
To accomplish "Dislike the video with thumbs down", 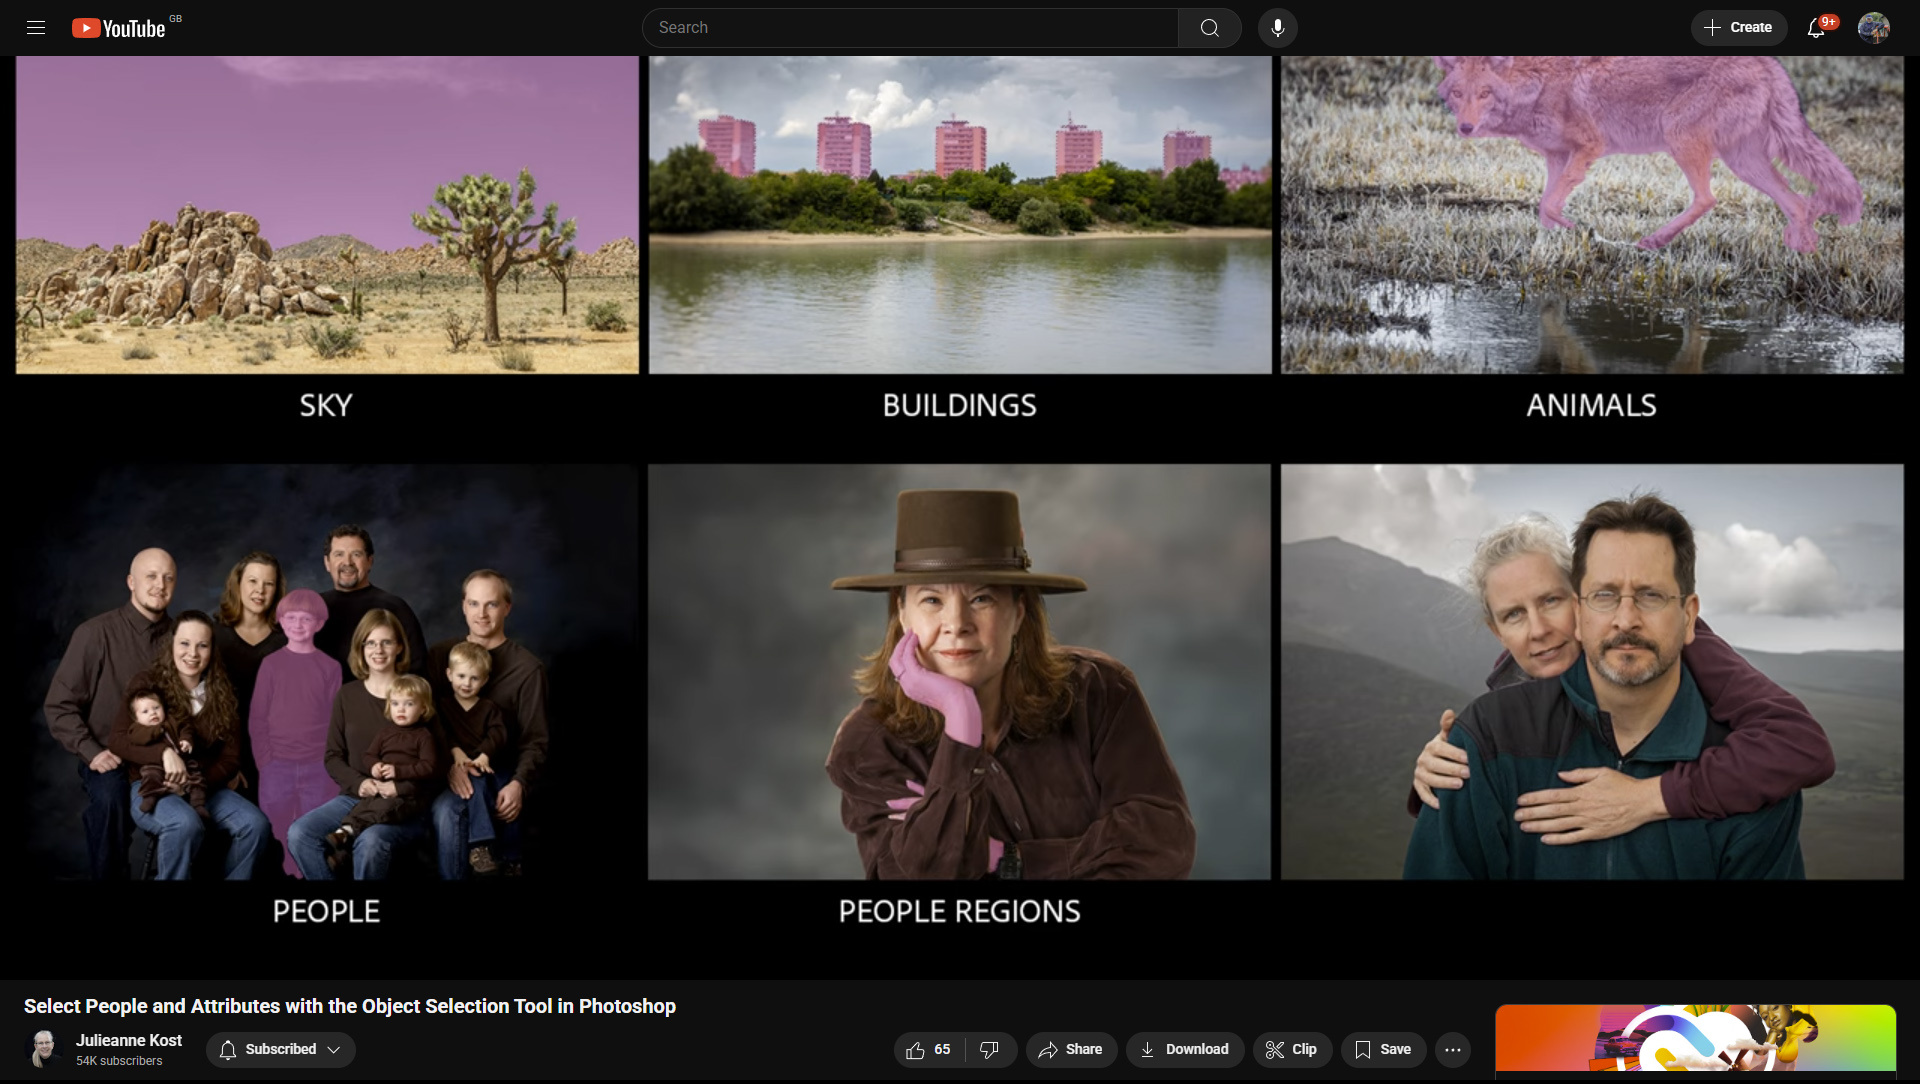I will point(989,1049).
